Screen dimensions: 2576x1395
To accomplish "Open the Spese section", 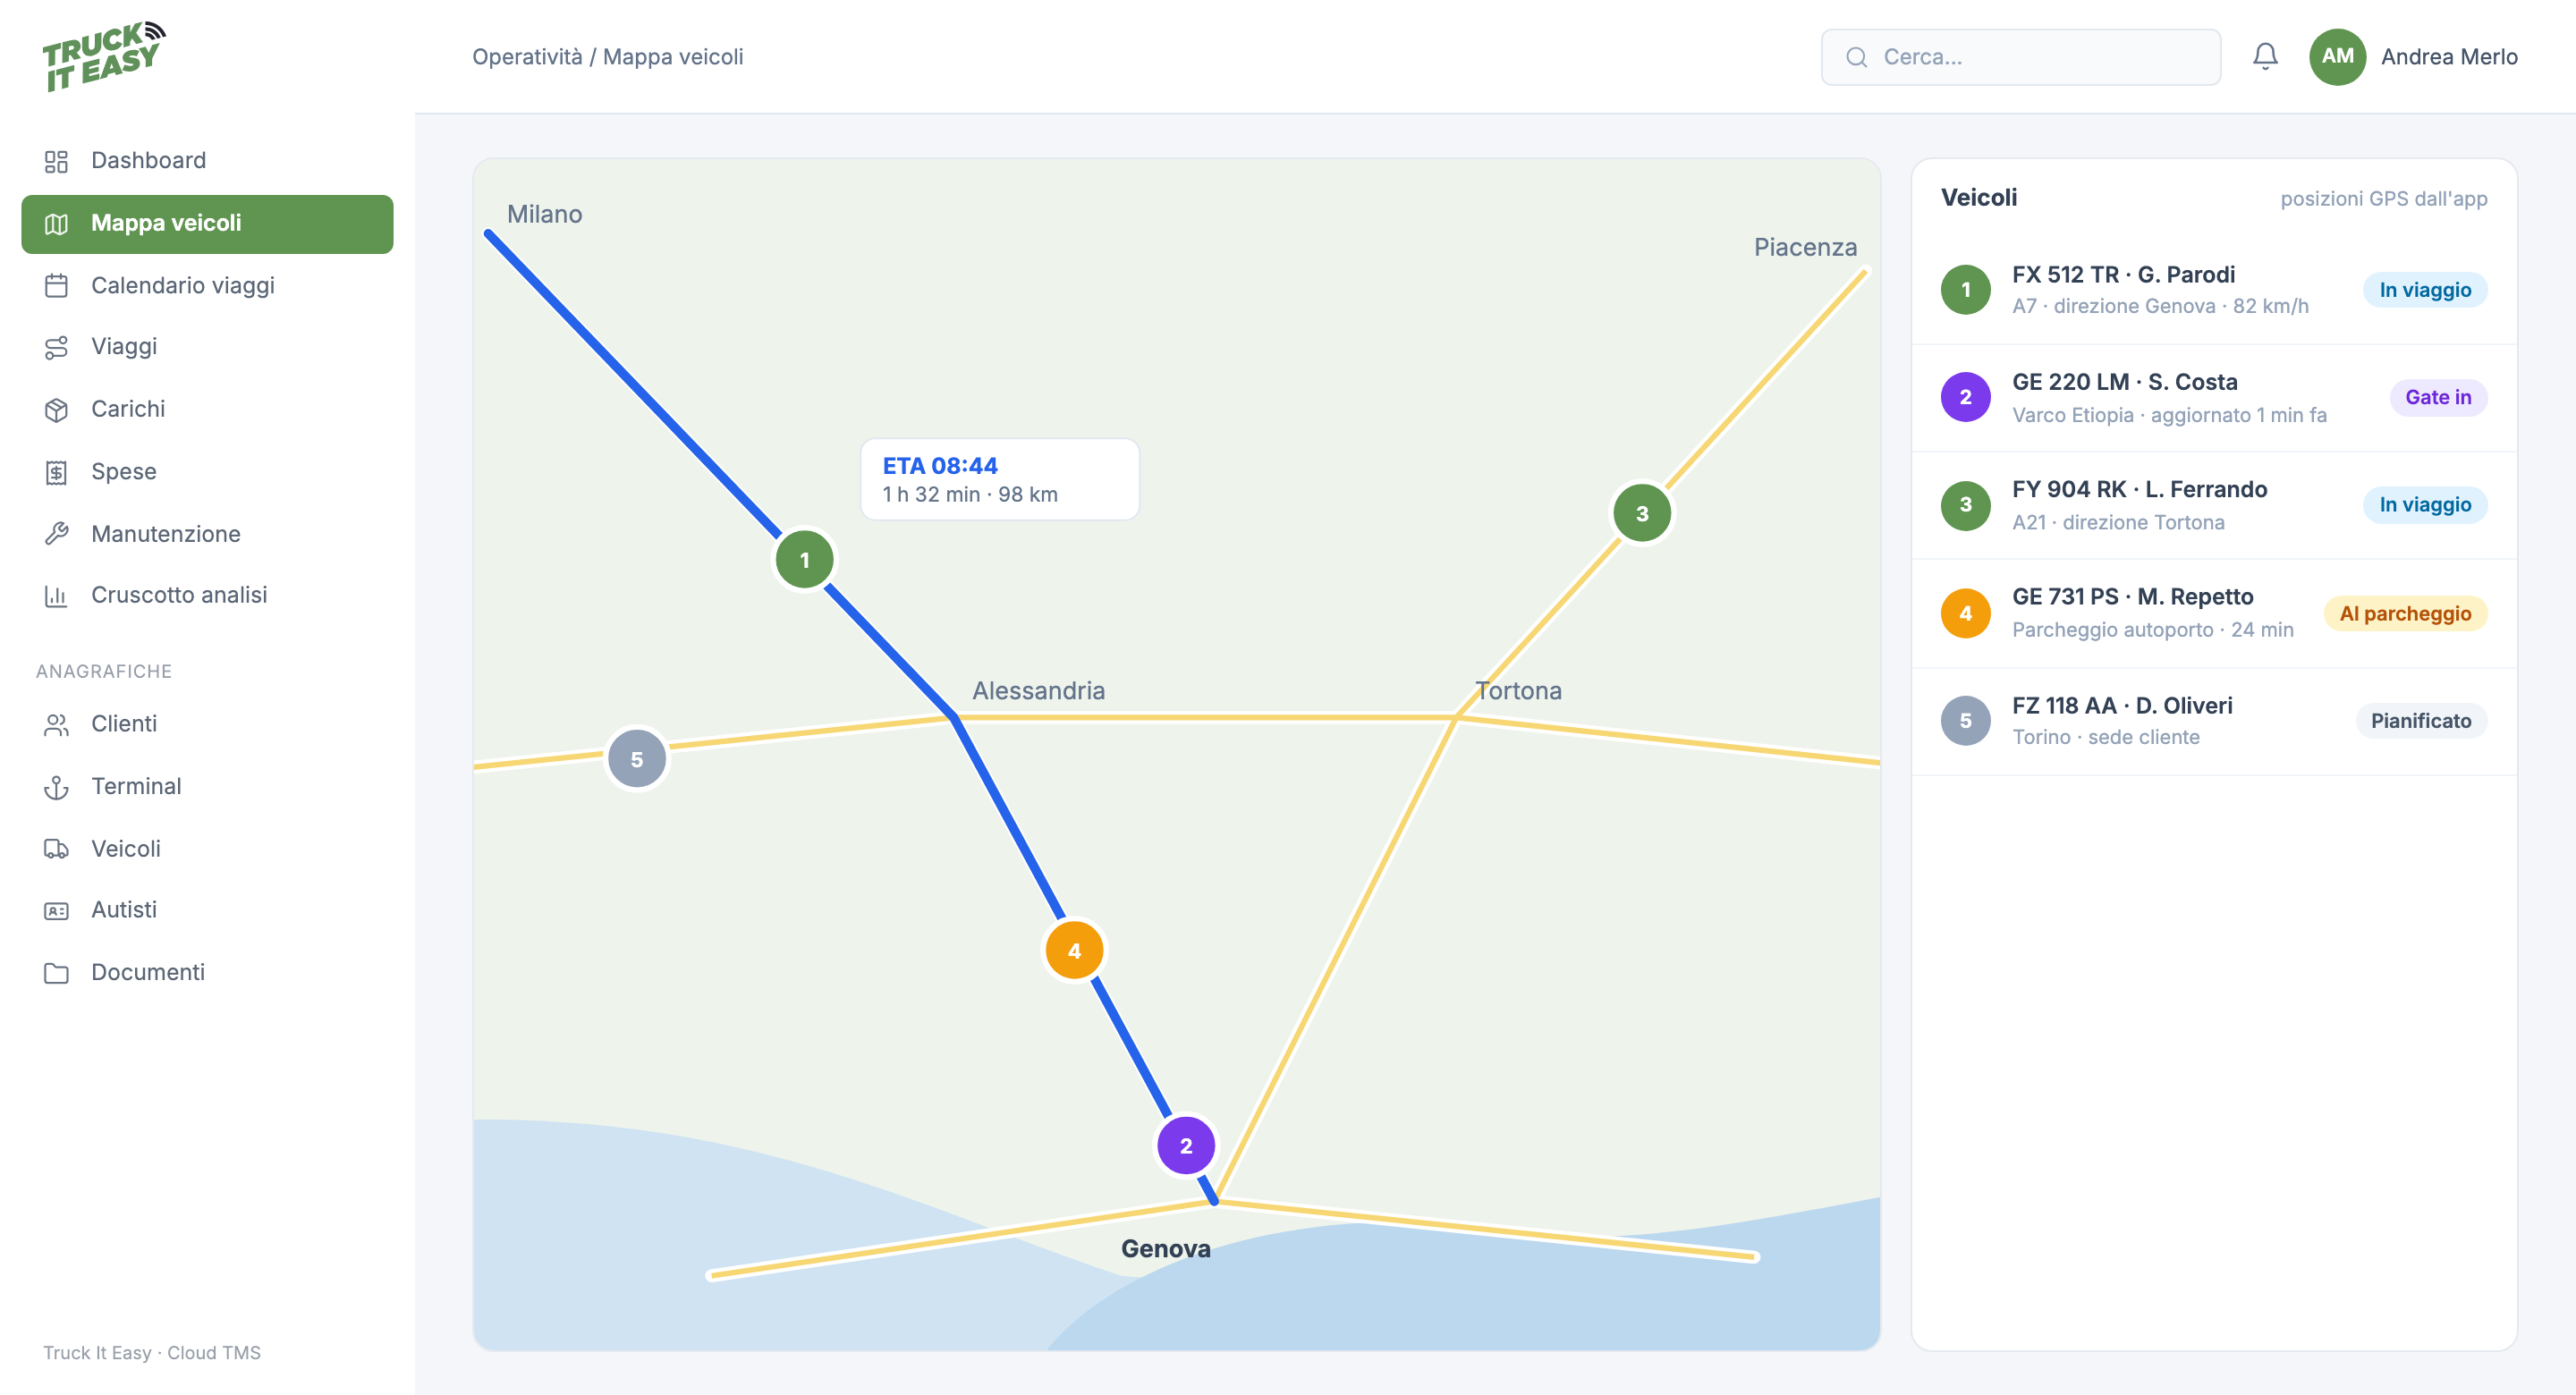I will (x=207, y=472).
